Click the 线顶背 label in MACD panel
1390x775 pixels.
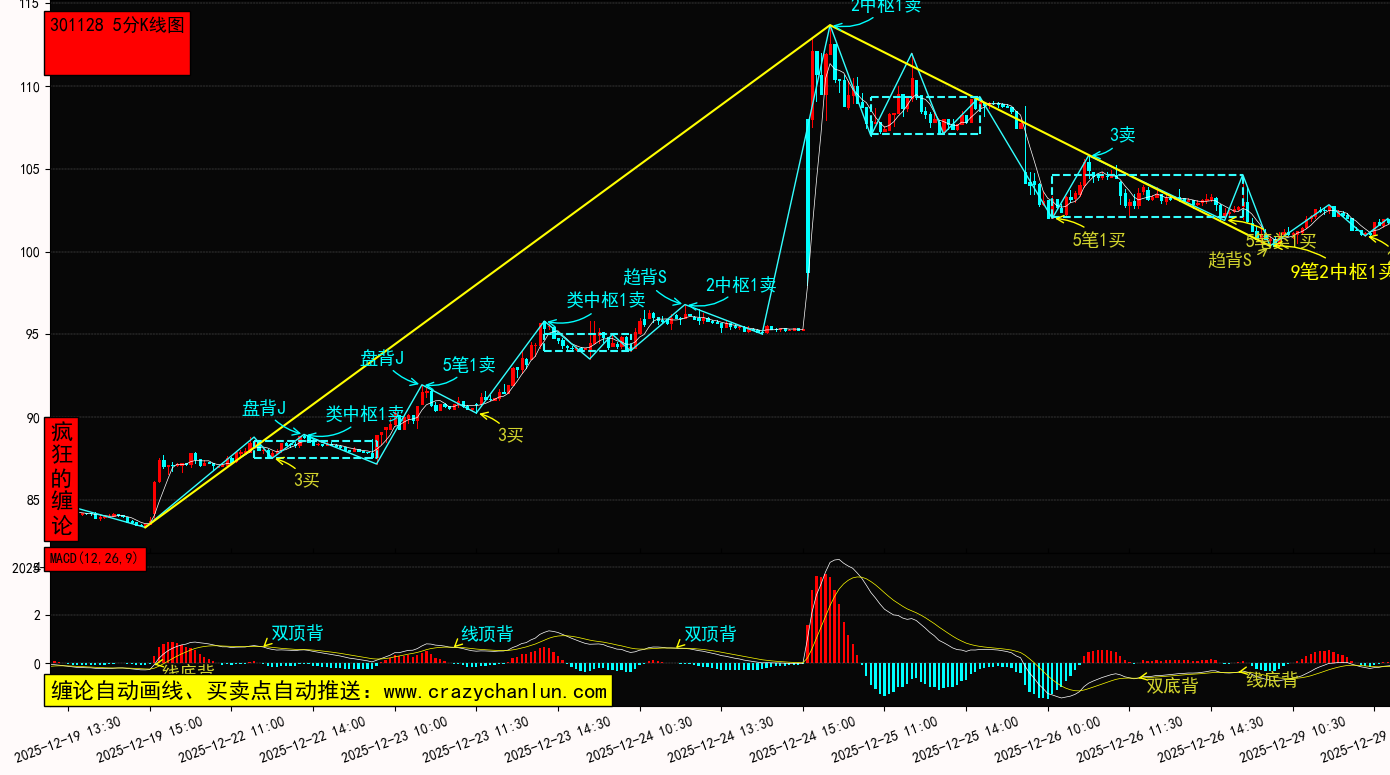click(x=487, y=634)
